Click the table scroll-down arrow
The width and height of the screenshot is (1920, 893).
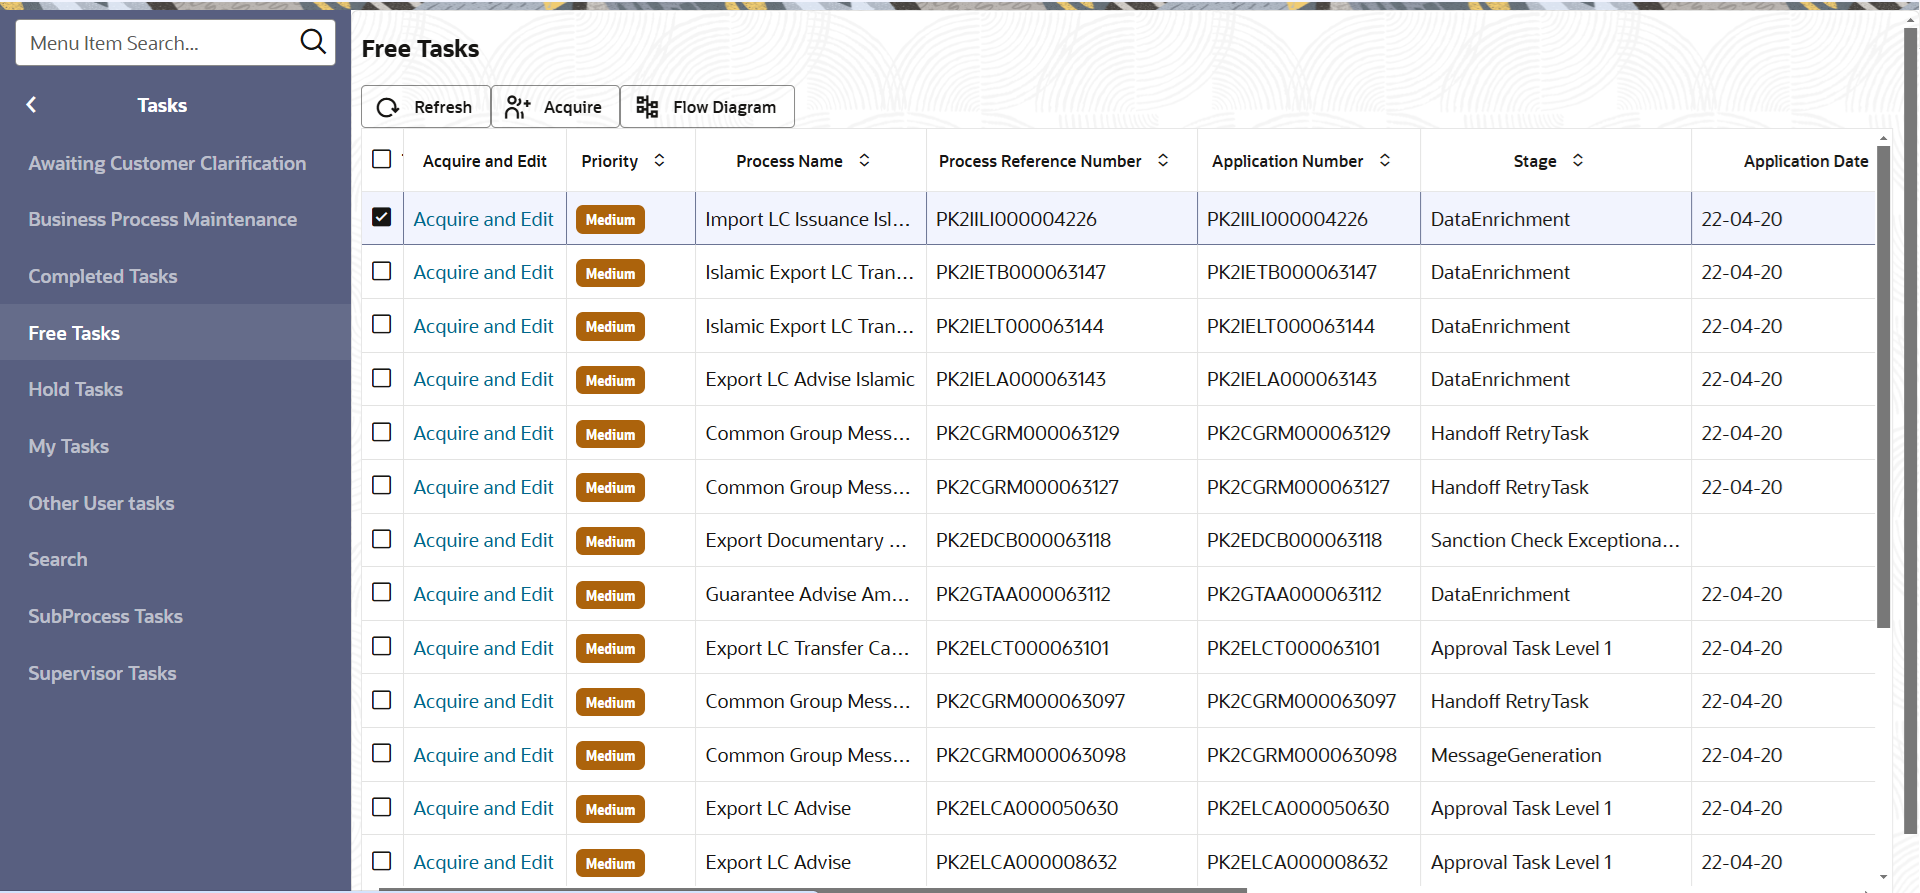[1883, 877]
